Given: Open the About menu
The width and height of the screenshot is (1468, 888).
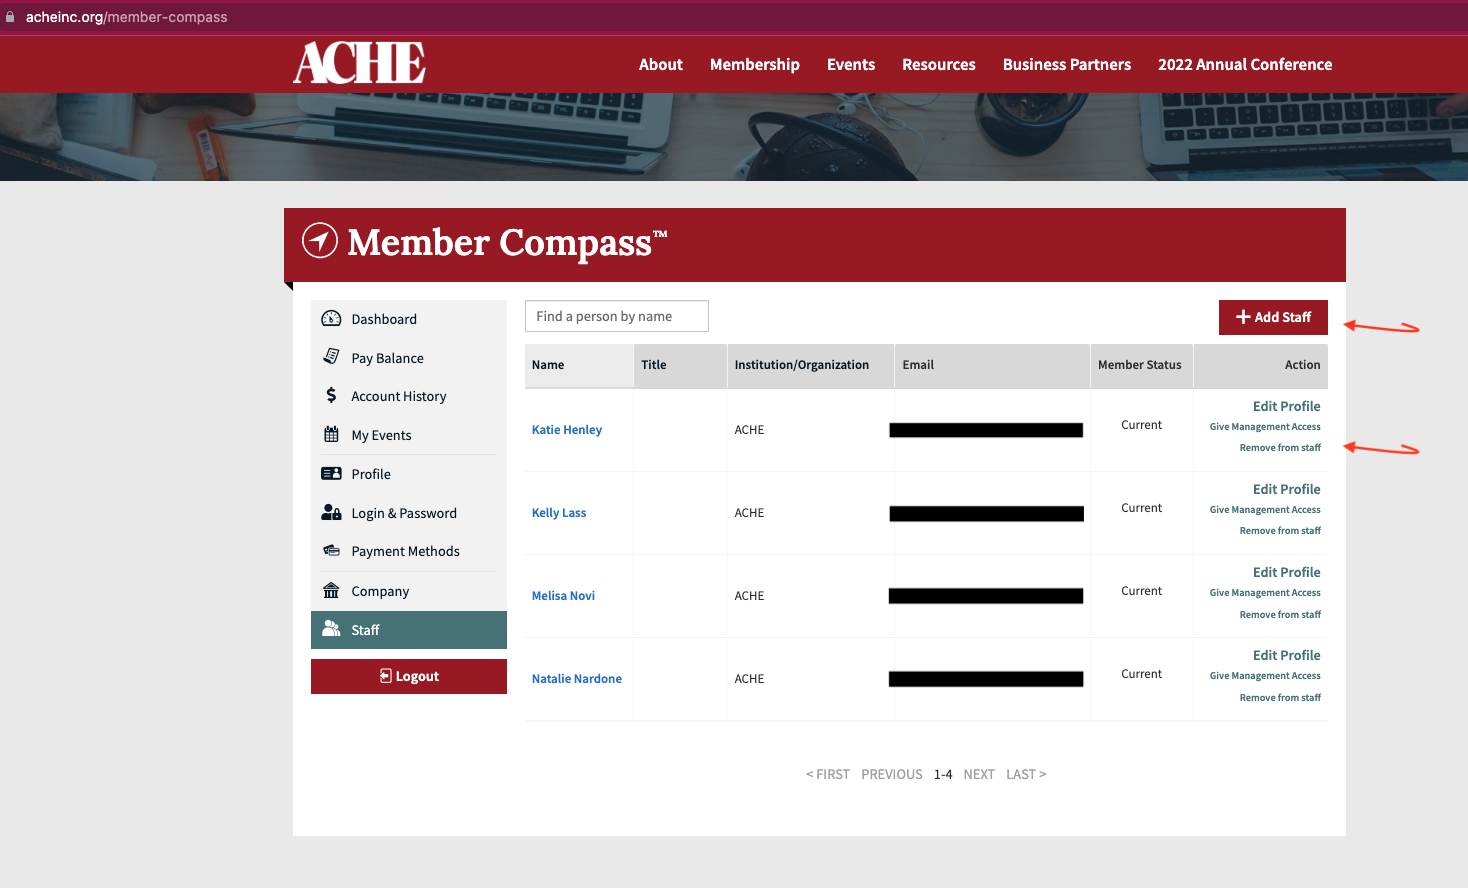Looking at the screenshot, I should coord(661,64).
